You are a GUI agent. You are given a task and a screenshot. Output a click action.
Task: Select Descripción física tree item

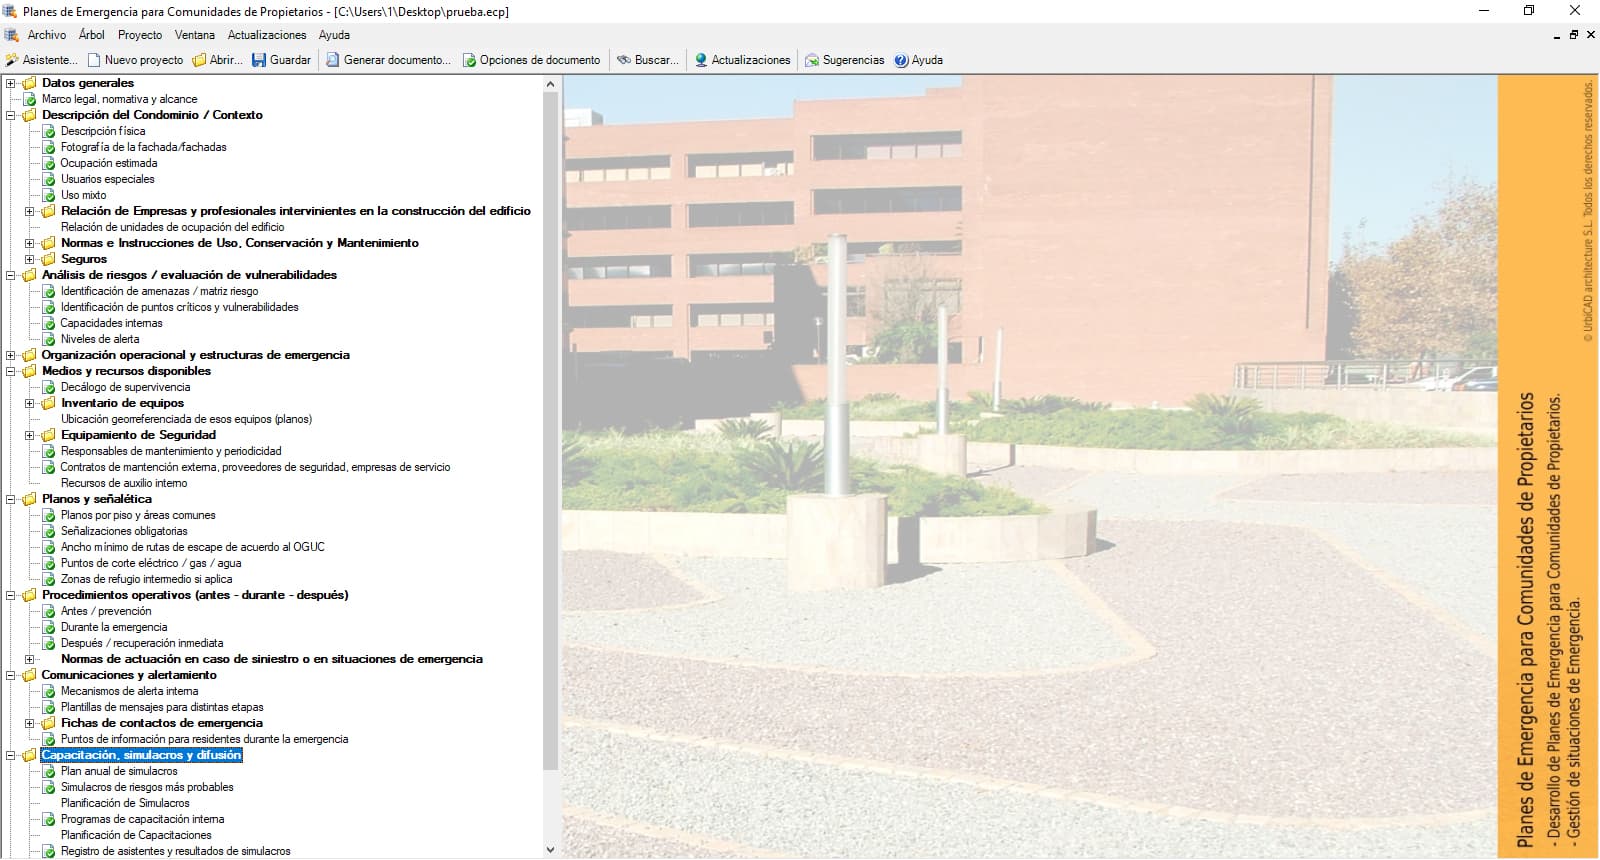103,131
